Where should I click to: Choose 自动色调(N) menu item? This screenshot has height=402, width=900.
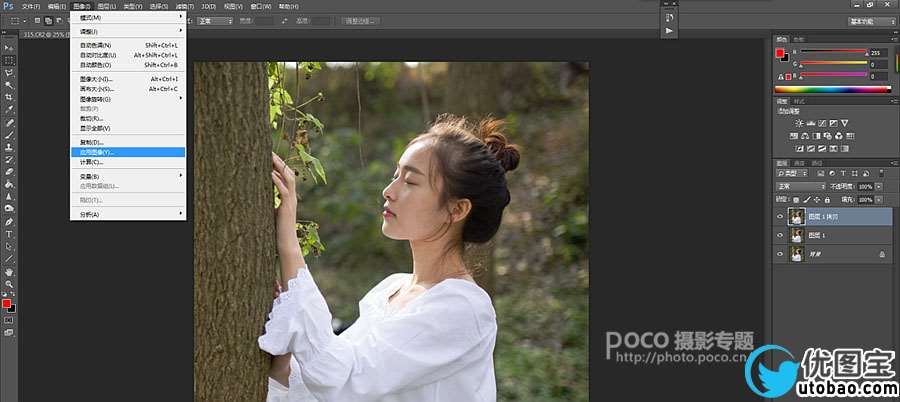pyautogui.click(x=127, y=45)
